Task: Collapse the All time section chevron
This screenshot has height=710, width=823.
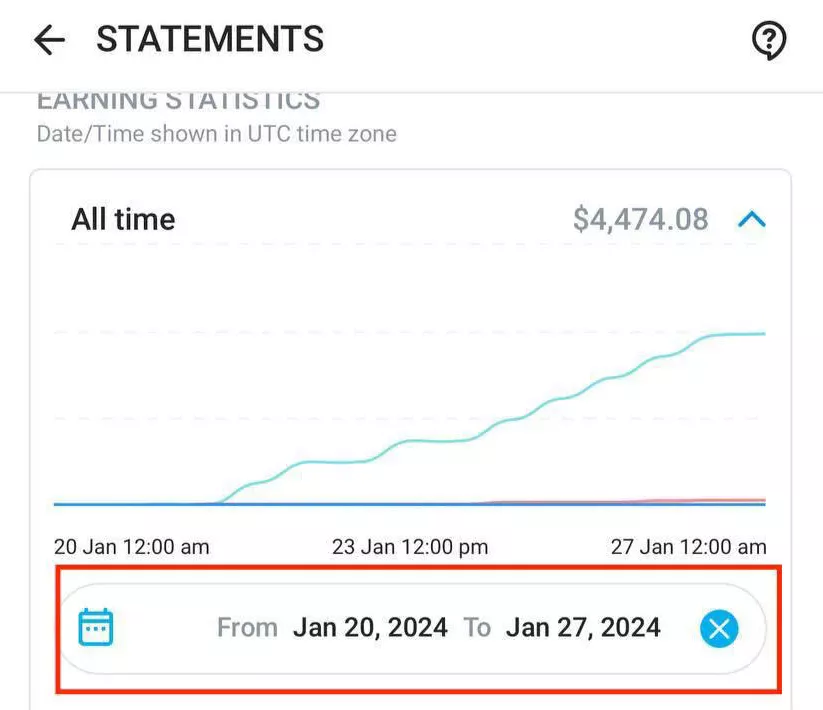Action: coord(752,219)
